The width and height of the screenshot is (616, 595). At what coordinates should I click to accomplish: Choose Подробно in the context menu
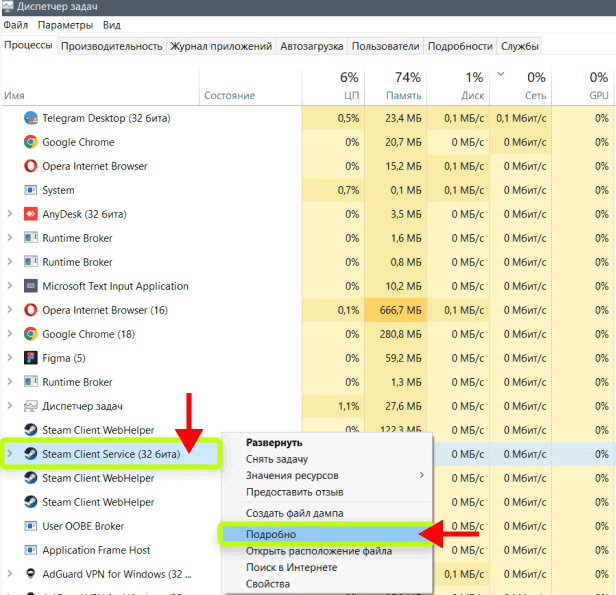pos(327,534)
